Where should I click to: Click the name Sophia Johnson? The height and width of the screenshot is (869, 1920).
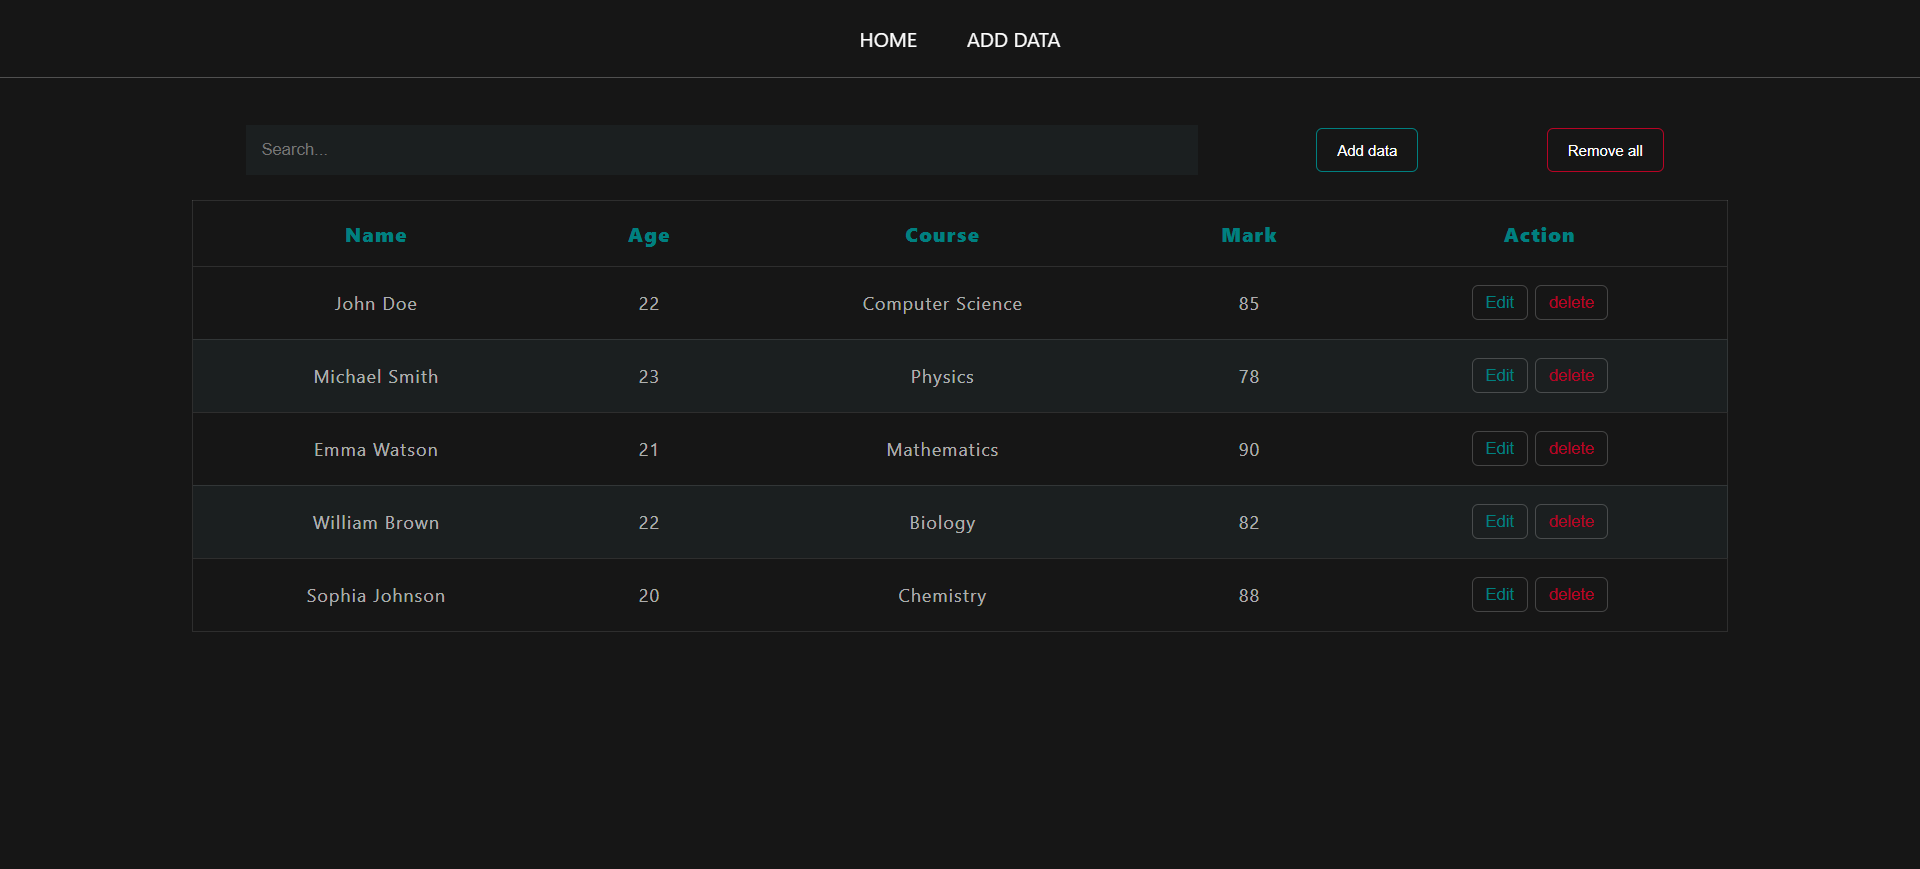[x=376, y=596]
